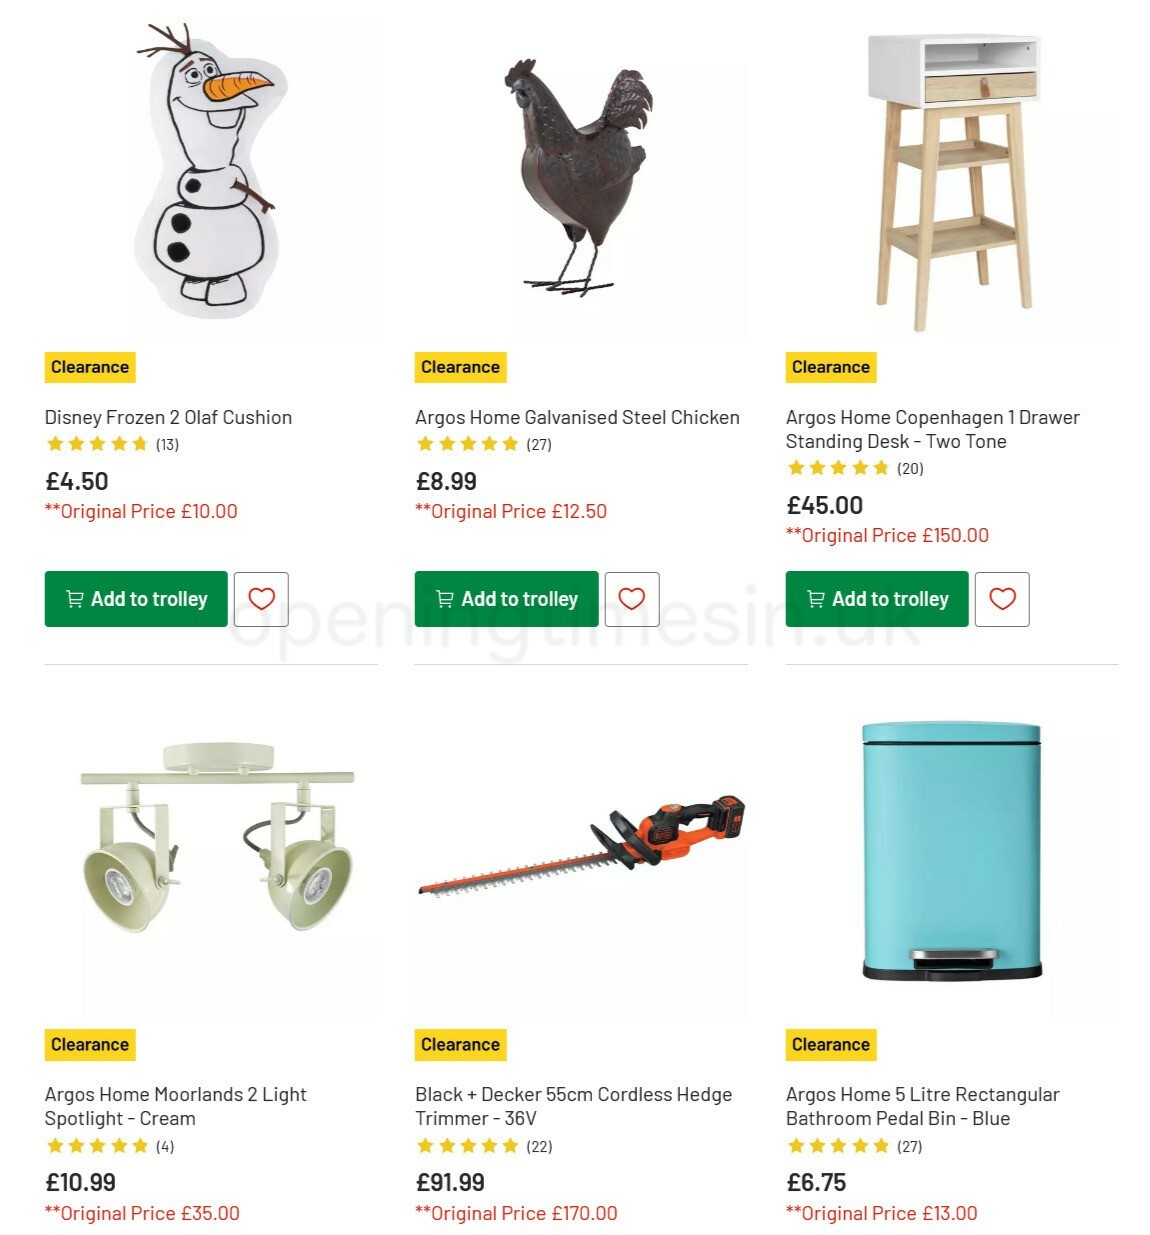The image size is (1150, 1235).
Task: Toggle wishlist heart for Copenhagen Desk
Action: pyautogui.click(x=1002, y=598)
